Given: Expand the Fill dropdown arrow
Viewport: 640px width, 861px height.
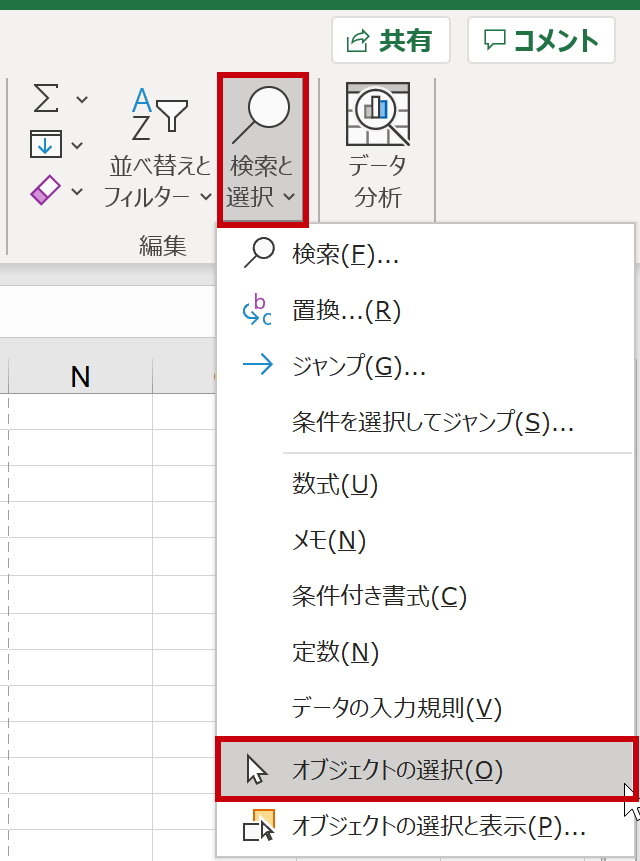Looking at the screenshot, I should (78, 146).
